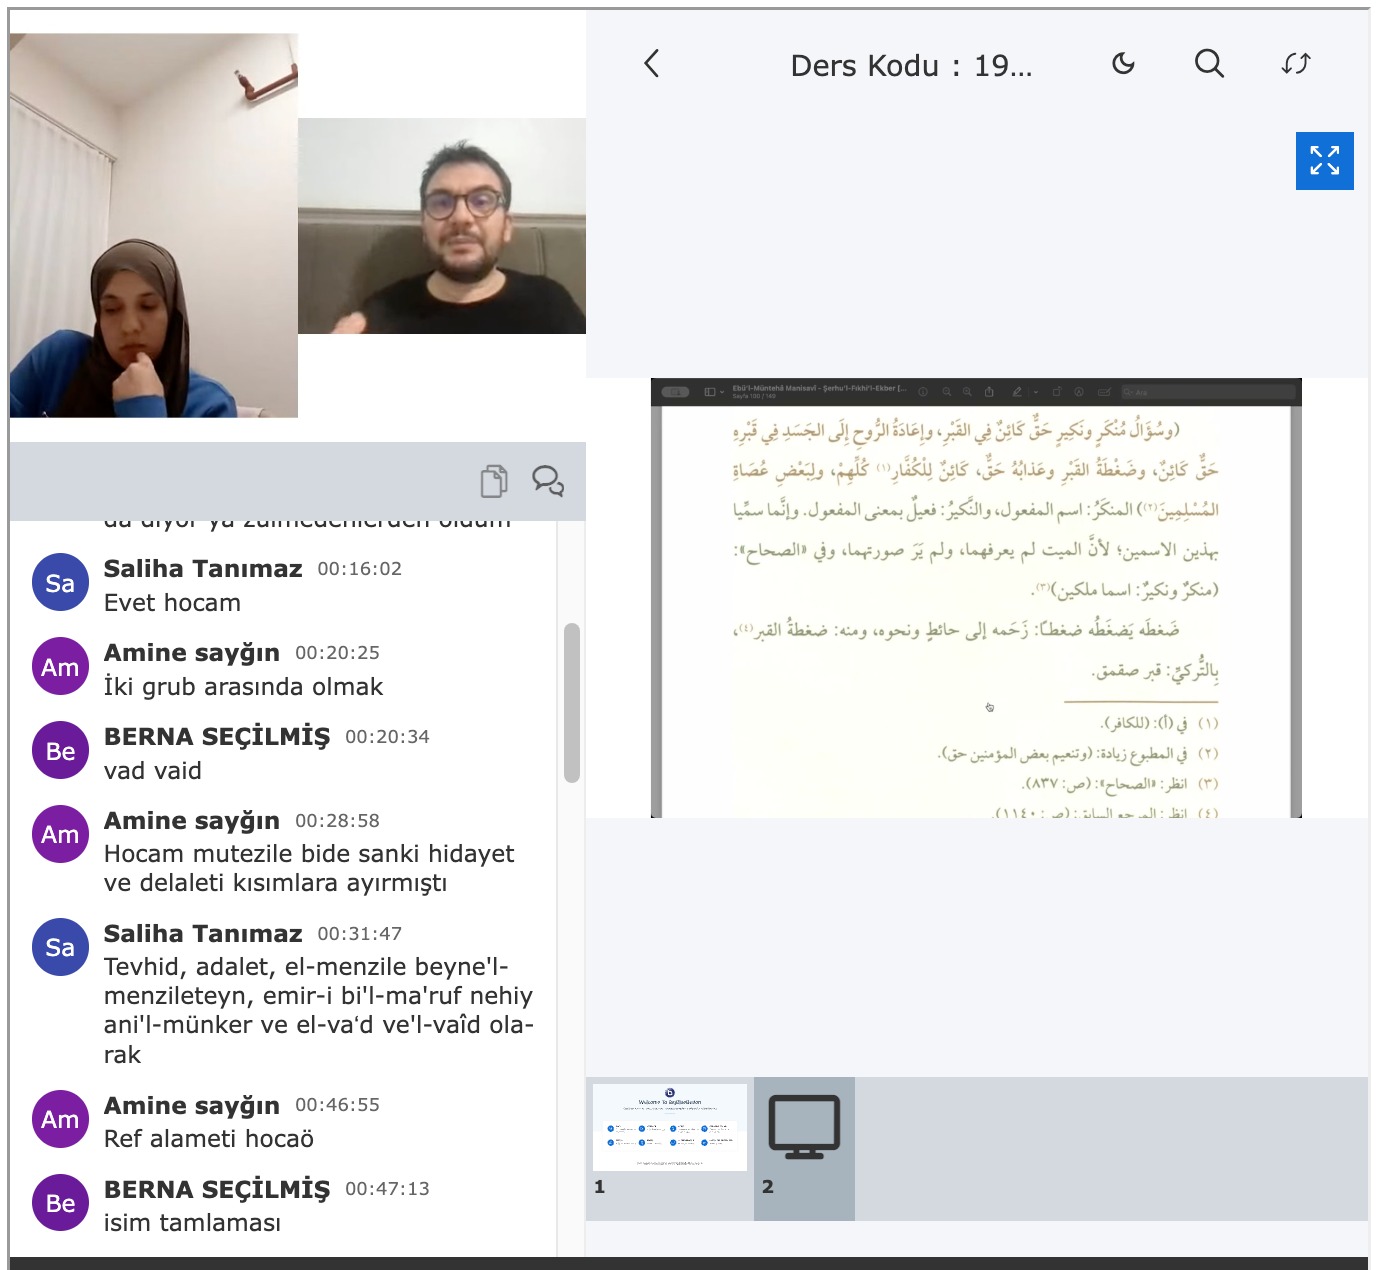Click the 'Ref alameti hocaö' message
Image resolution: width=1390 pixels, height=1270 pixels.
click(209, 1139)
